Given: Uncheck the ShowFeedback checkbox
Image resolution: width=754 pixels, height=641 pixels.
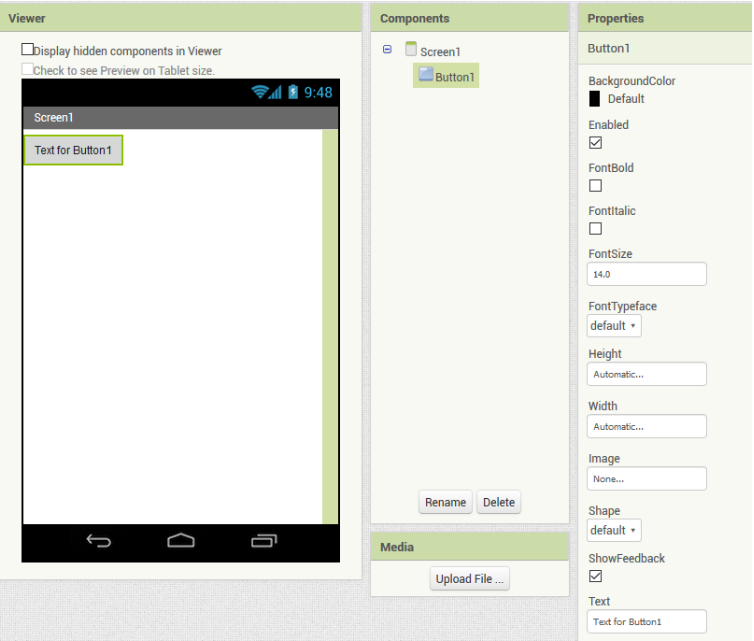Looking at the screenshot, I should tap(595, 576).
